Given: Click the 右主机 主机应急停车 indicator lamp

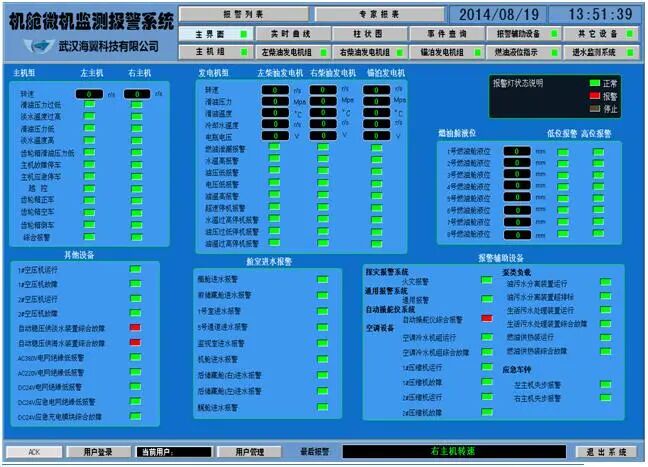Looking at the screenshot, I should (x=137, y=176).
